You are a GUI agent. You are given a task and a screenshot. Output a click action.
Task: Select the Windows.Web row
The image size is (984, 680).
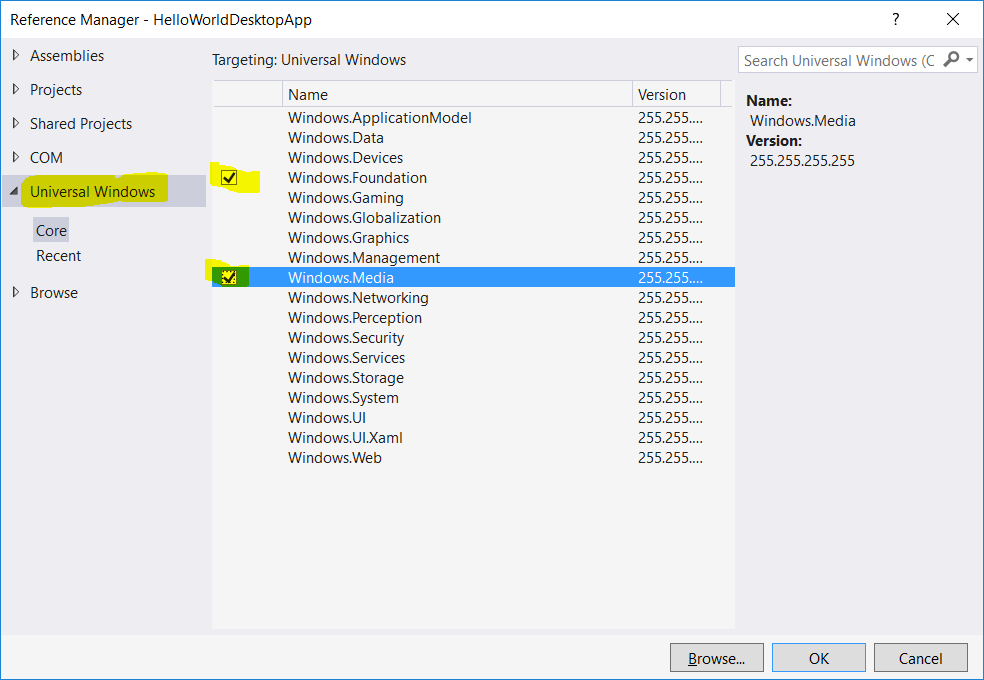click(473, 459)
